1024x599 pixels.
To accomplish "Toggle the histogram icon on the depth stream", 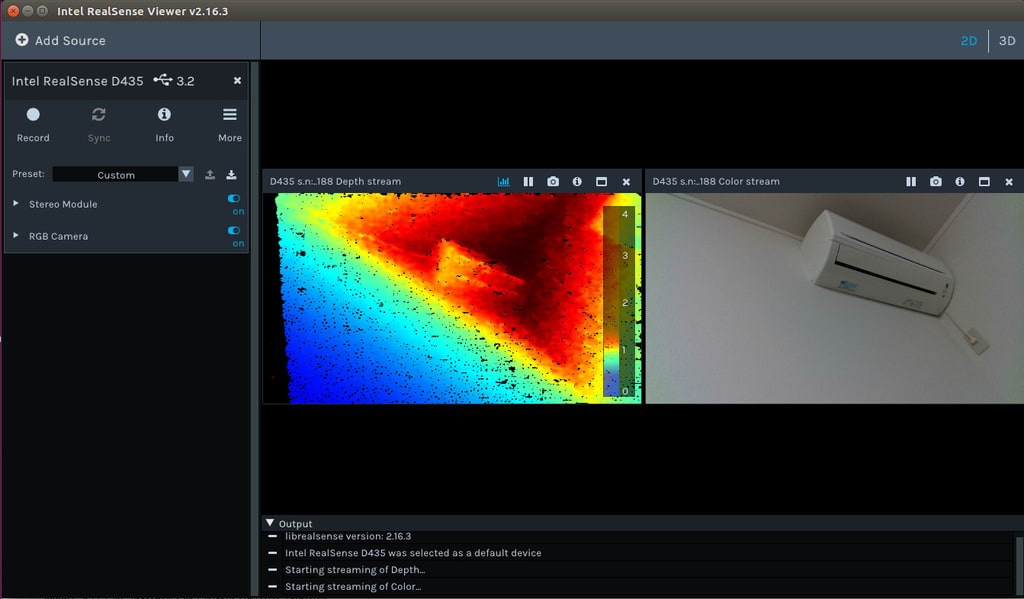I will 503,182.
